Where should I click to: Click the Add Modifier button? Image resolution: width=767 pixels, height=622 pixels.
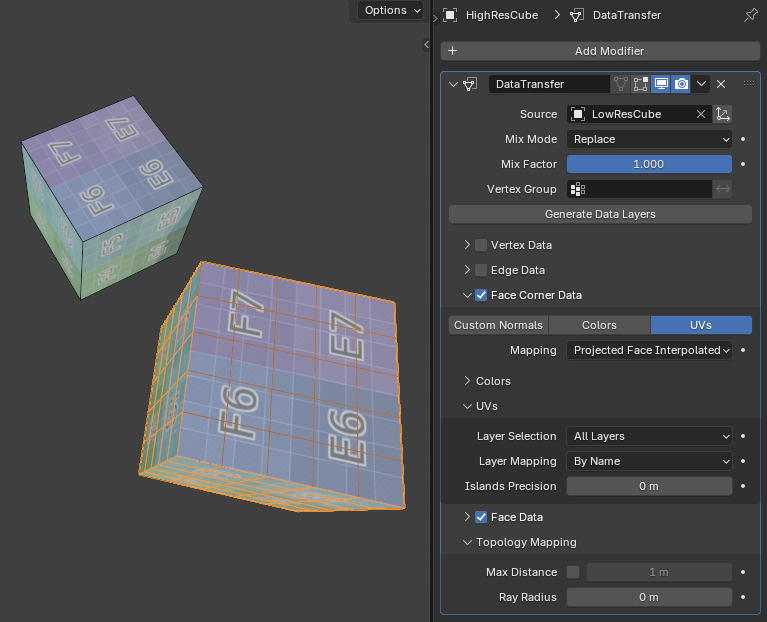[600, 51]
